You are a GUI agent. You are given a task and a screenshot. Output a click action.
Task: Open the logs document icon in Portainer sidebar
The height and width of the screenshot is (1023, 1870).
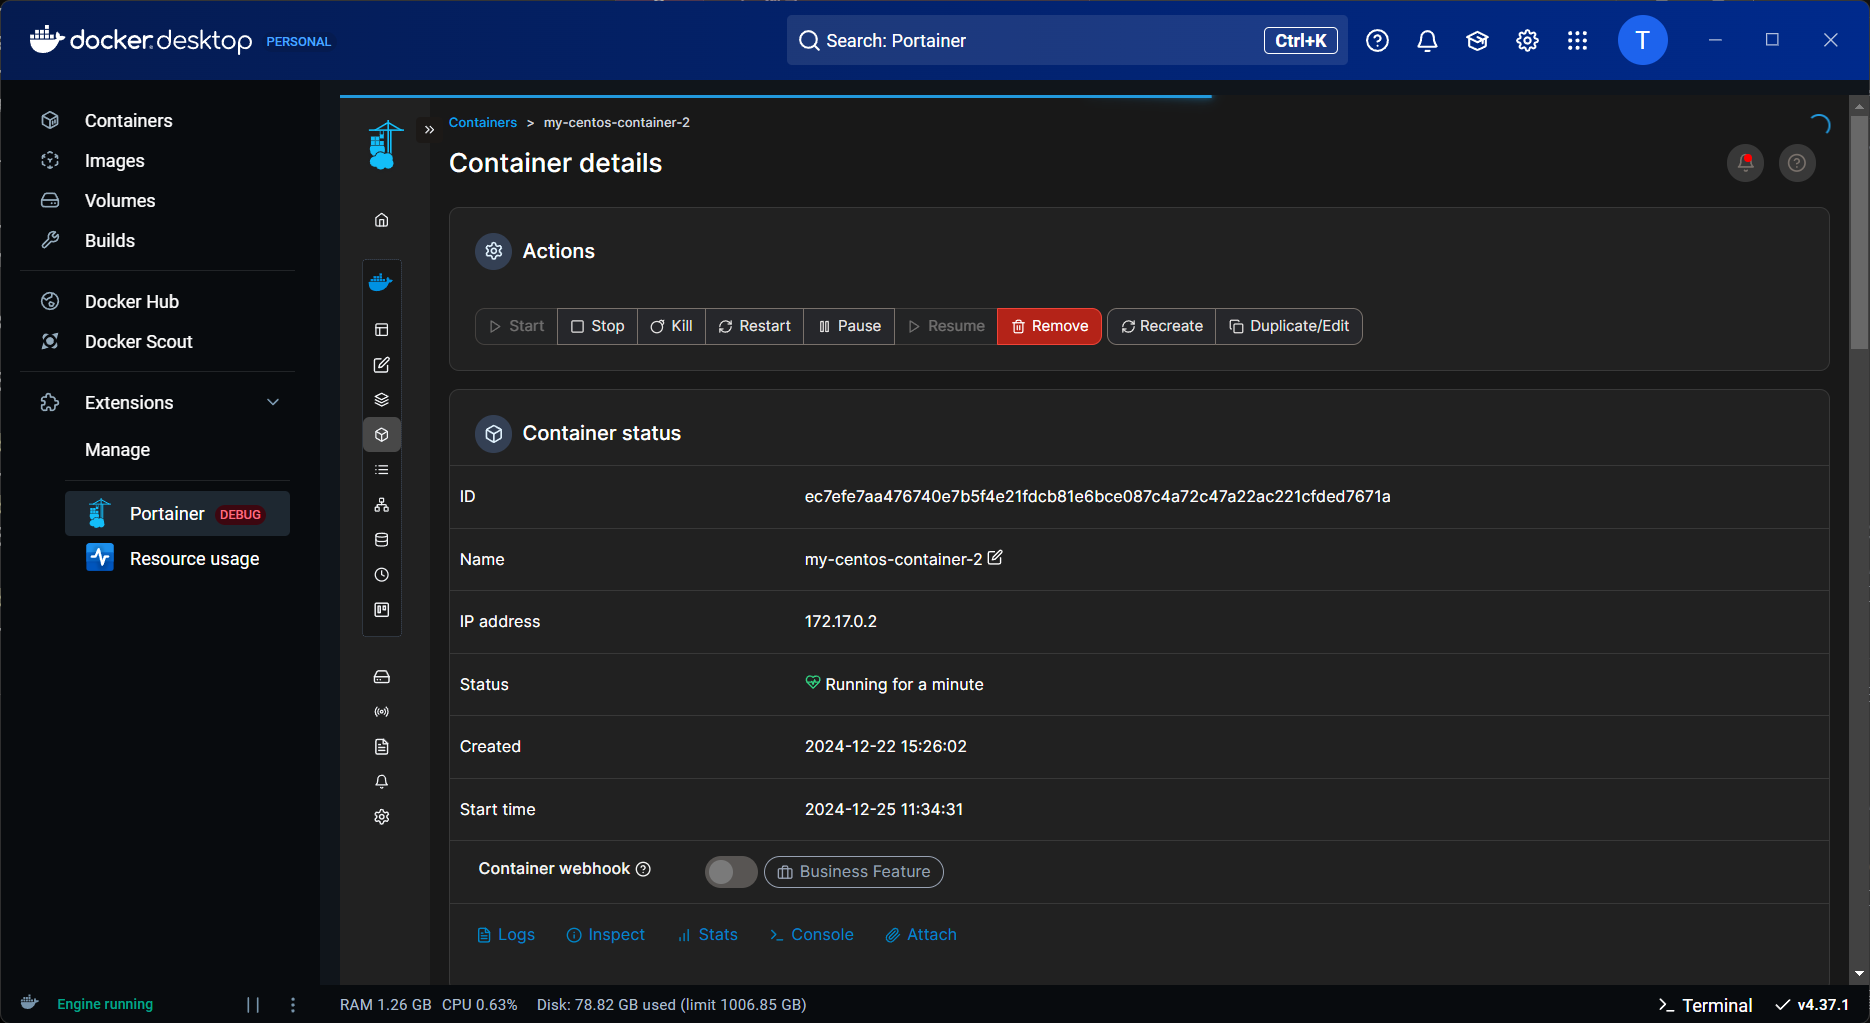click(x=381, y=747)
